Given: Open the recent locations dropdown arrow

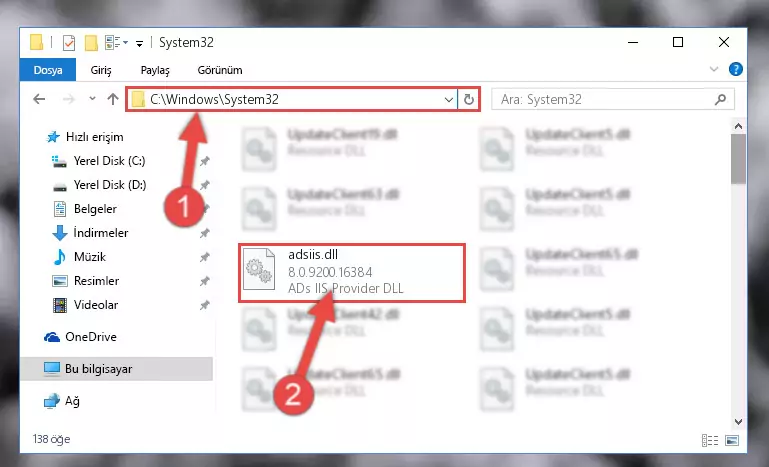Looking at the screenshot, I should [92, 99].
